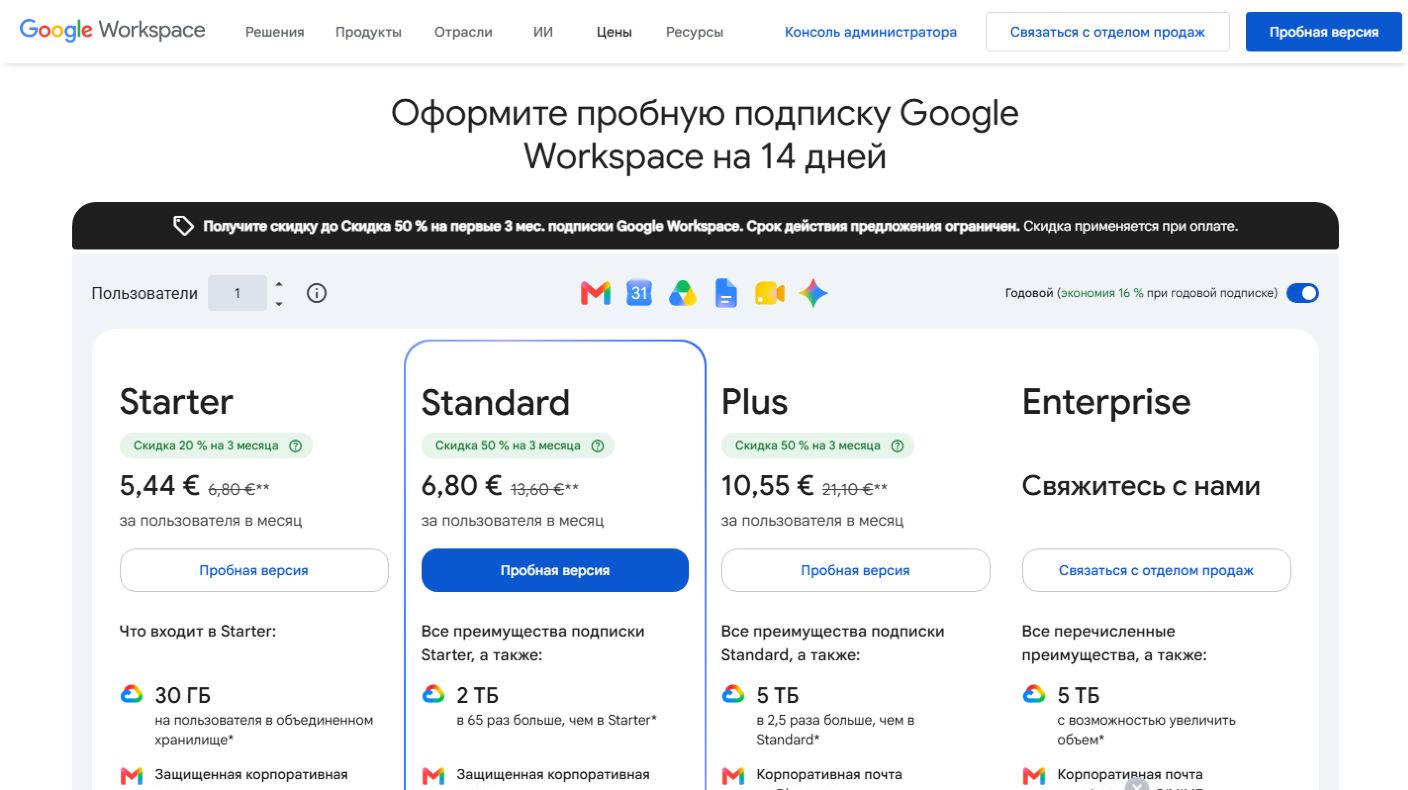Click the Gemini sparkle icon
The width and height of the screenshot is (1408, 790).
pos(813,293)
